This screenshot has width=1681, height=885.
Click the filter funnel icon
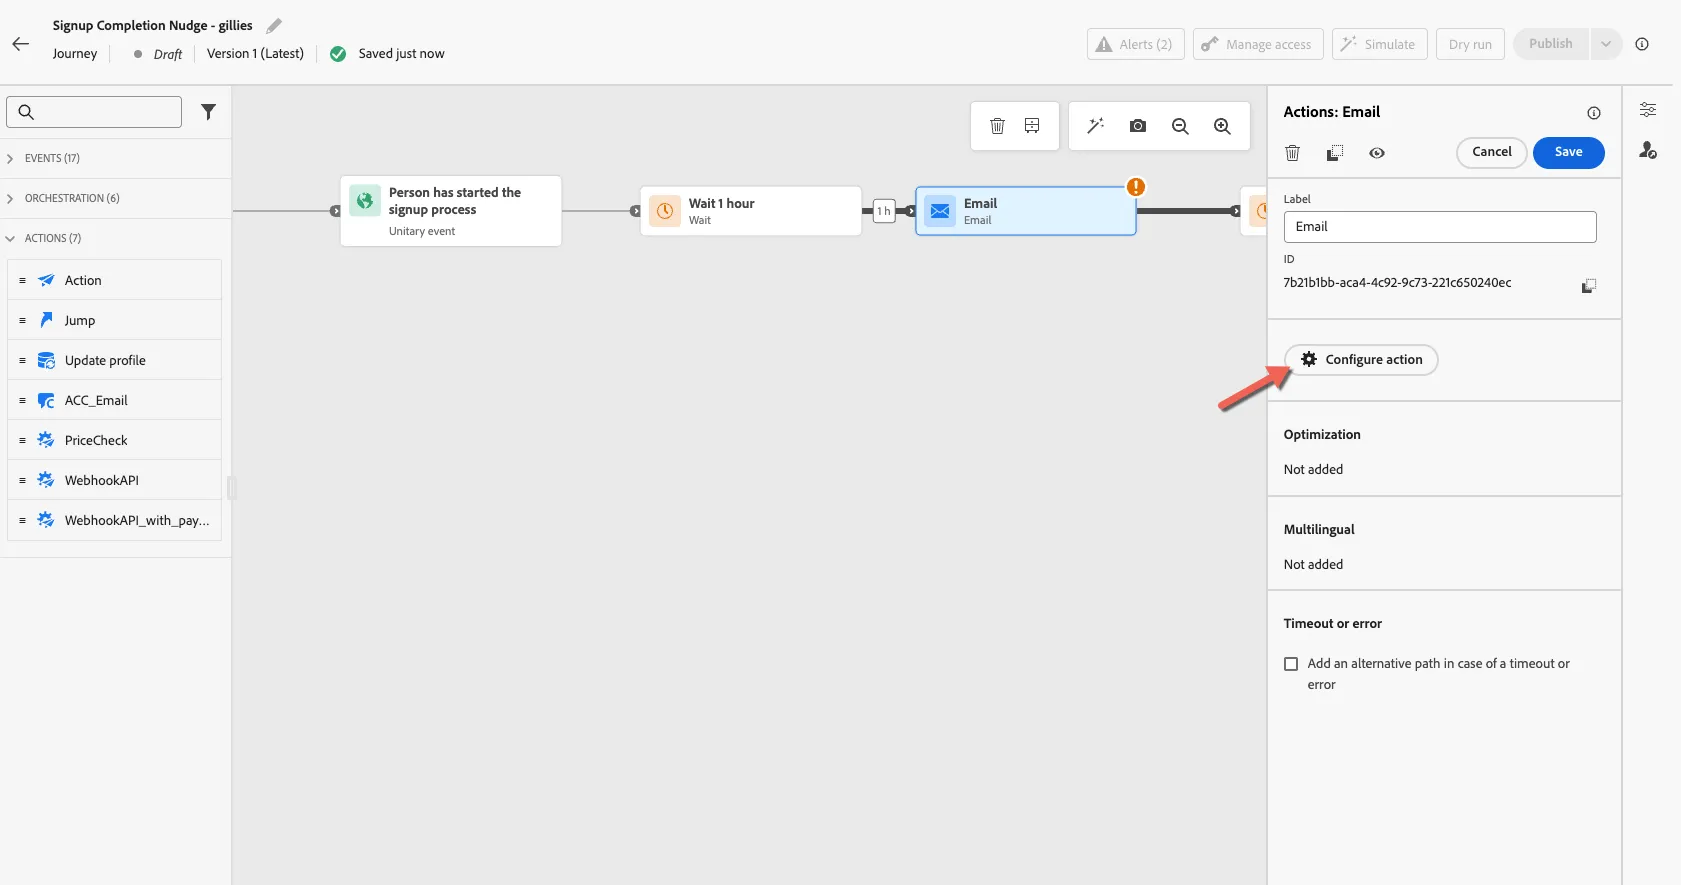tap(208, 112)
